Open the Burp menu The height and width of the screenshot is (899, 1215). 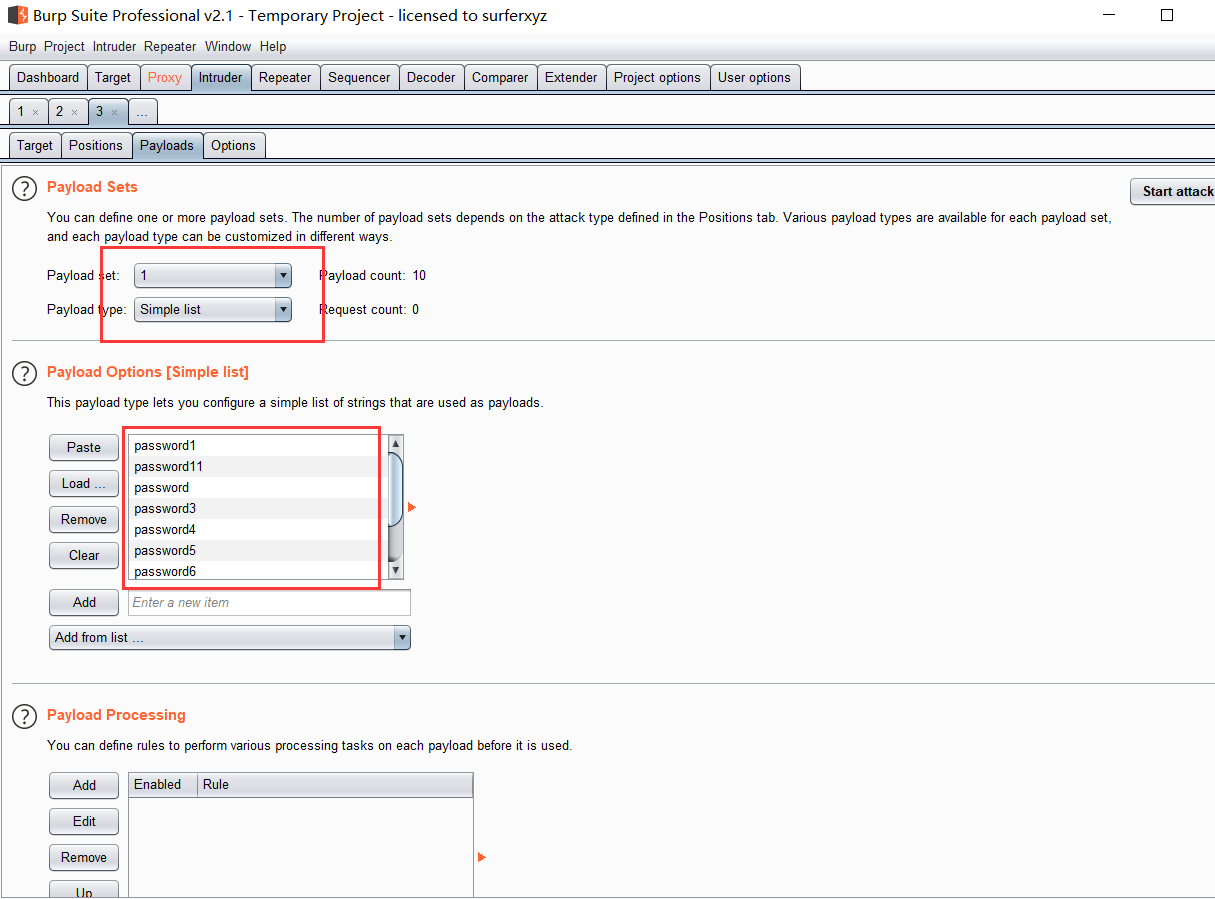coord(22,47)
